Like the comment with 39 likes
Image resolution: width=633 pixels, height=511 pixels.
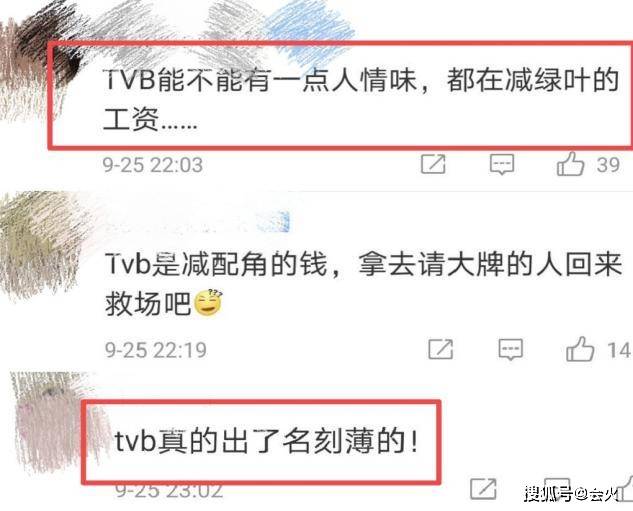click(x=570, y=163)
